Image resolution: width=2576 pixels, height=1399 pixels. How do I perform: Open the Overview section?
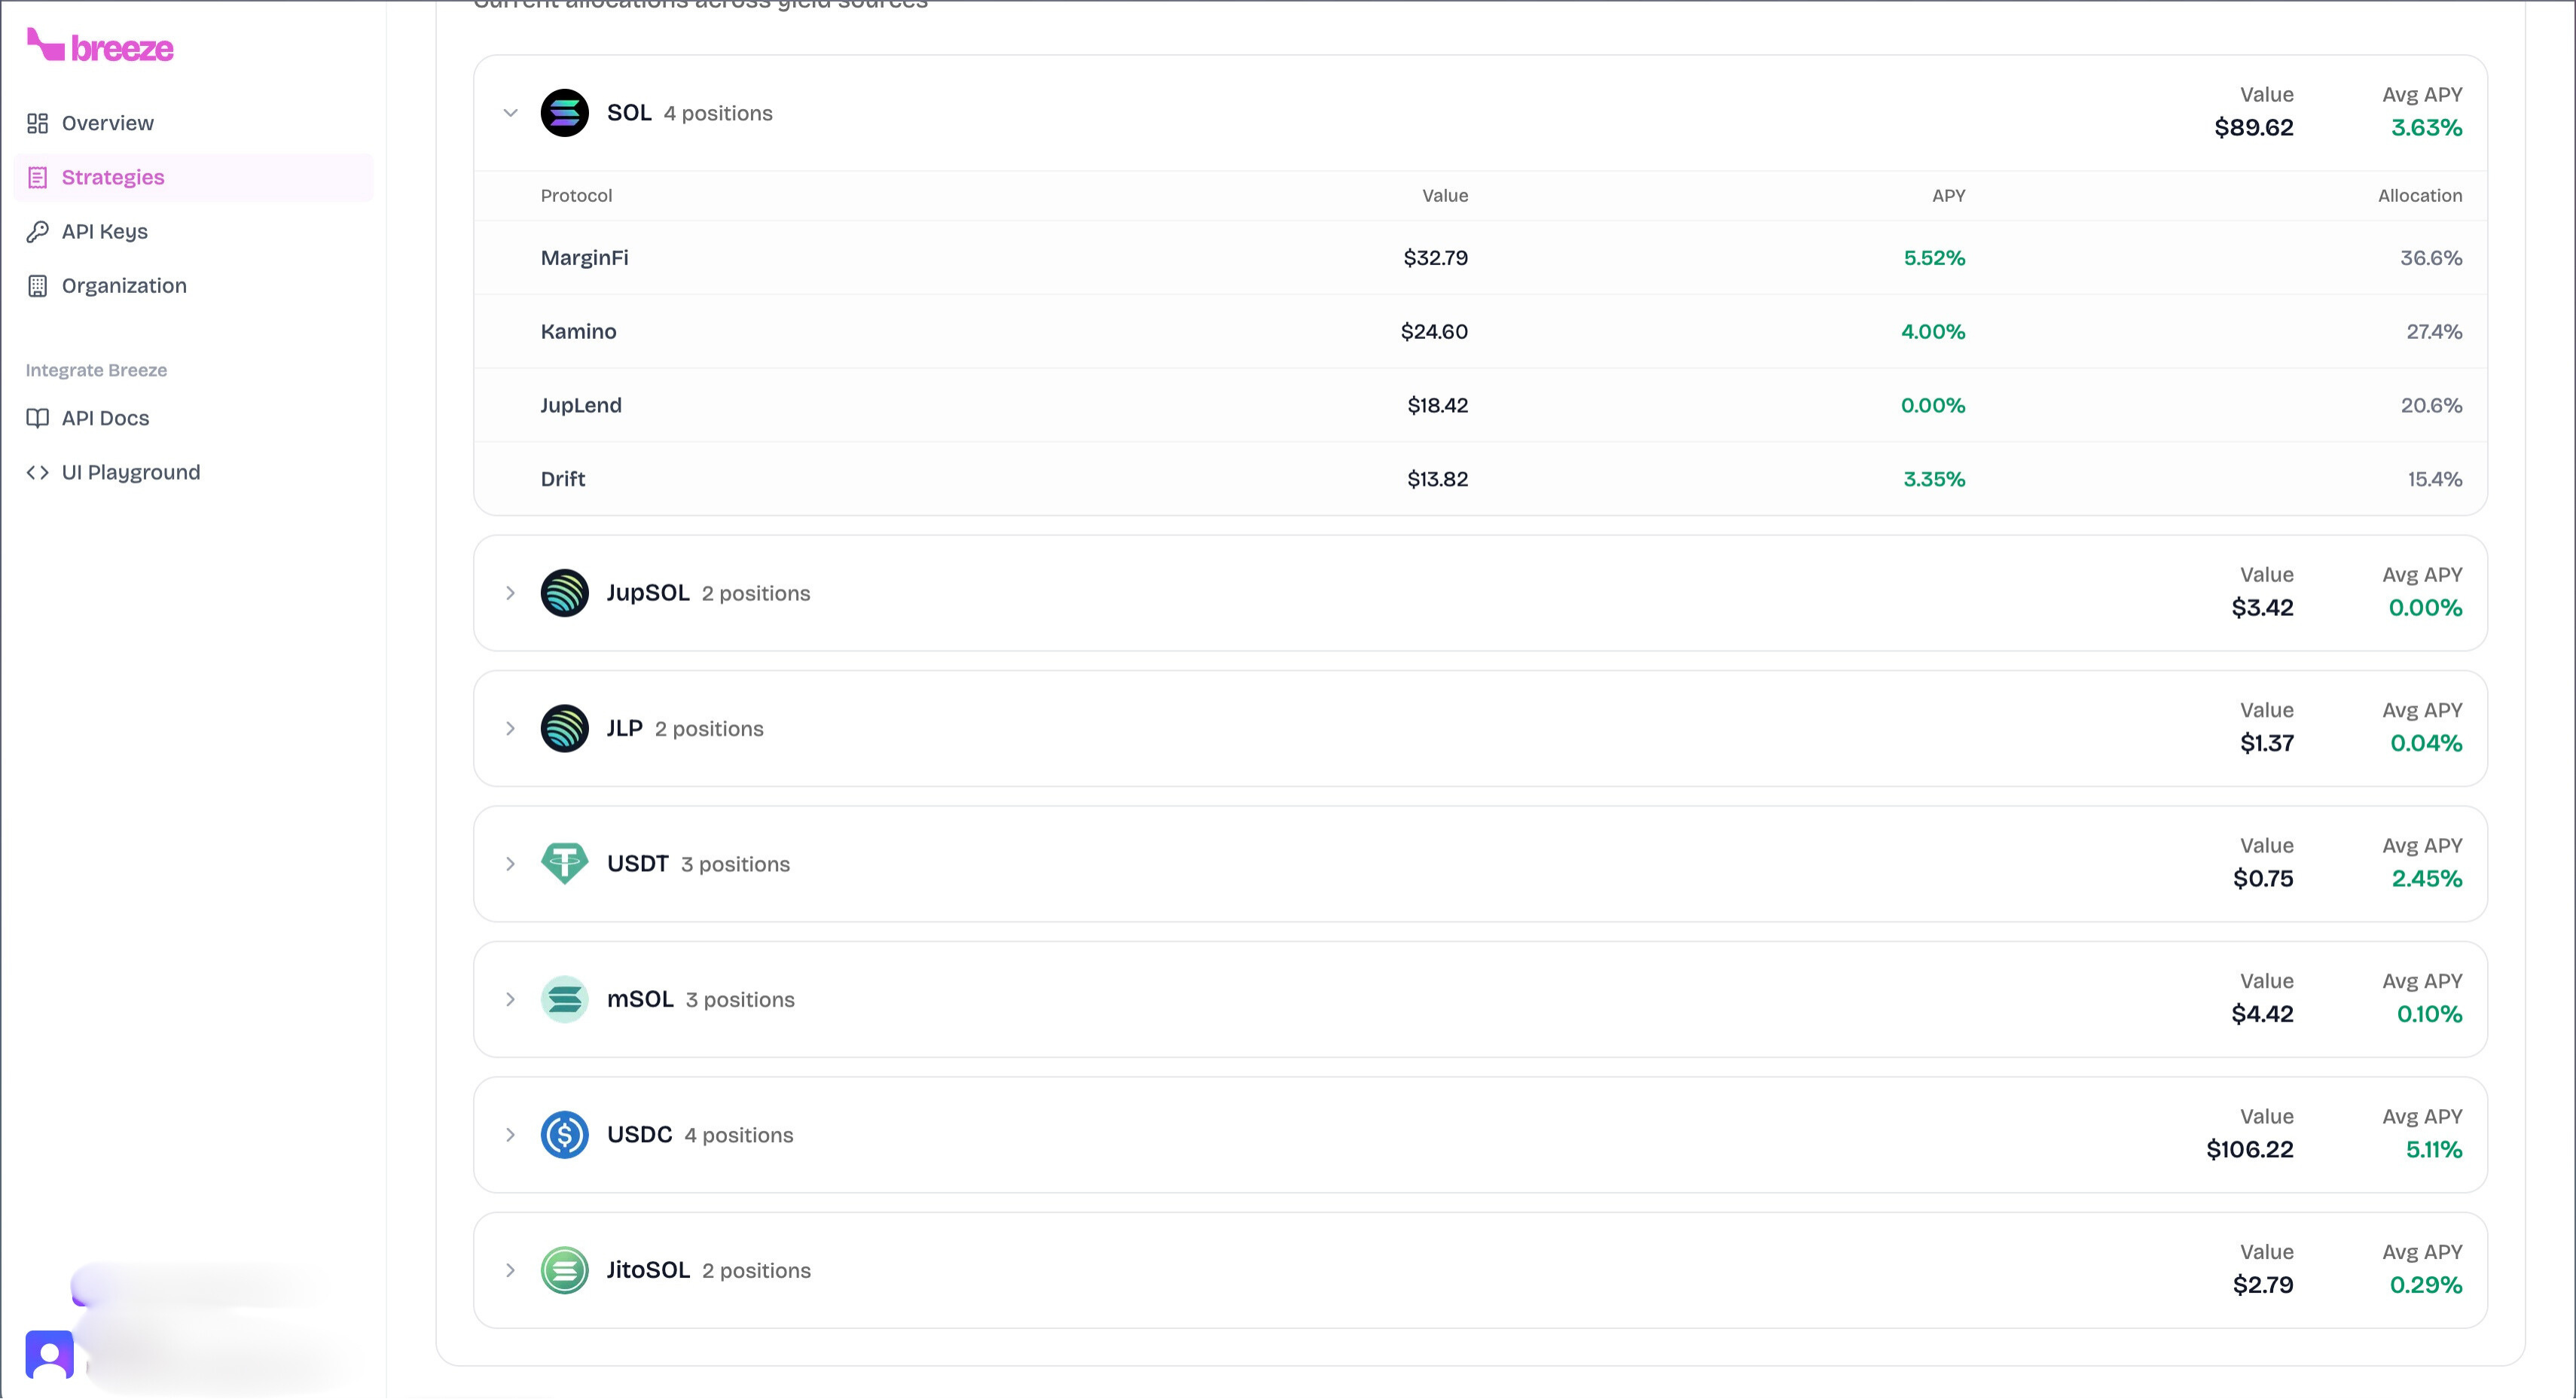point(107,122)
